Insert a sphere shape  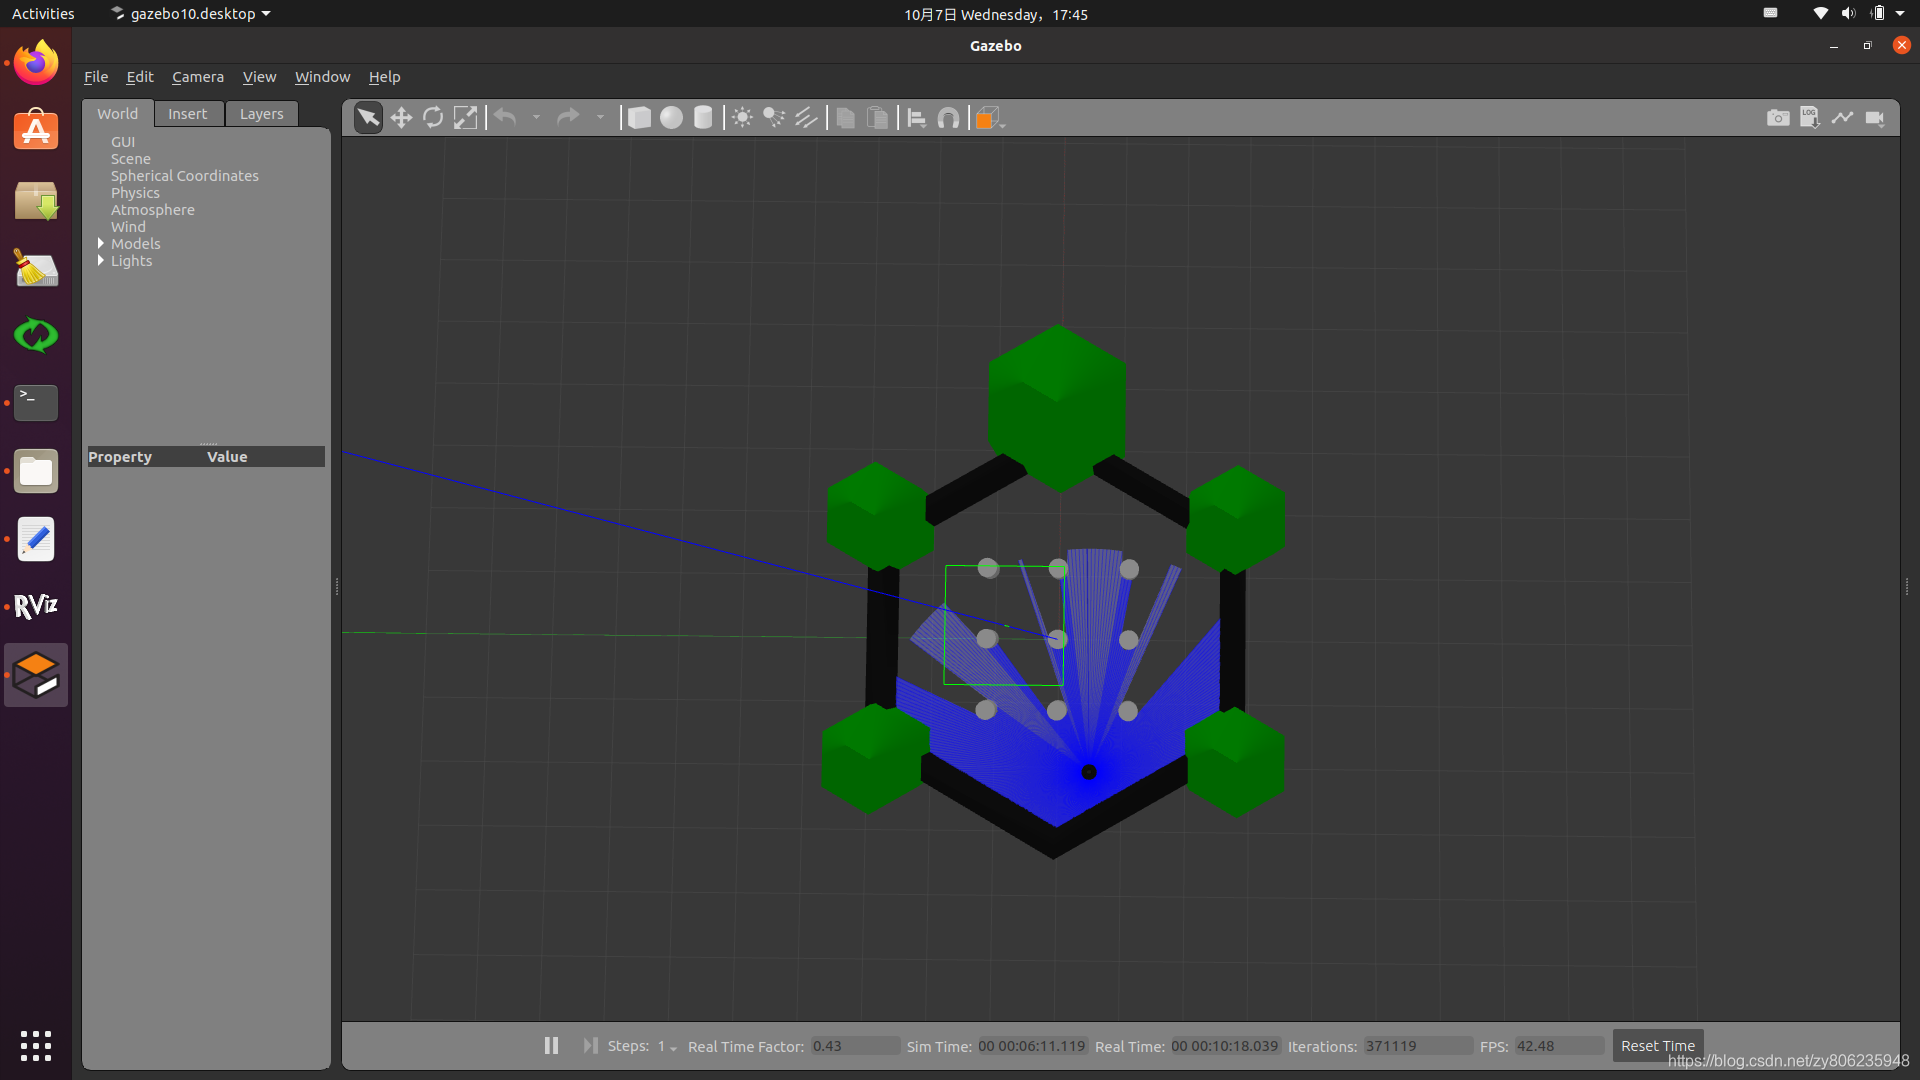coord(671,118)
